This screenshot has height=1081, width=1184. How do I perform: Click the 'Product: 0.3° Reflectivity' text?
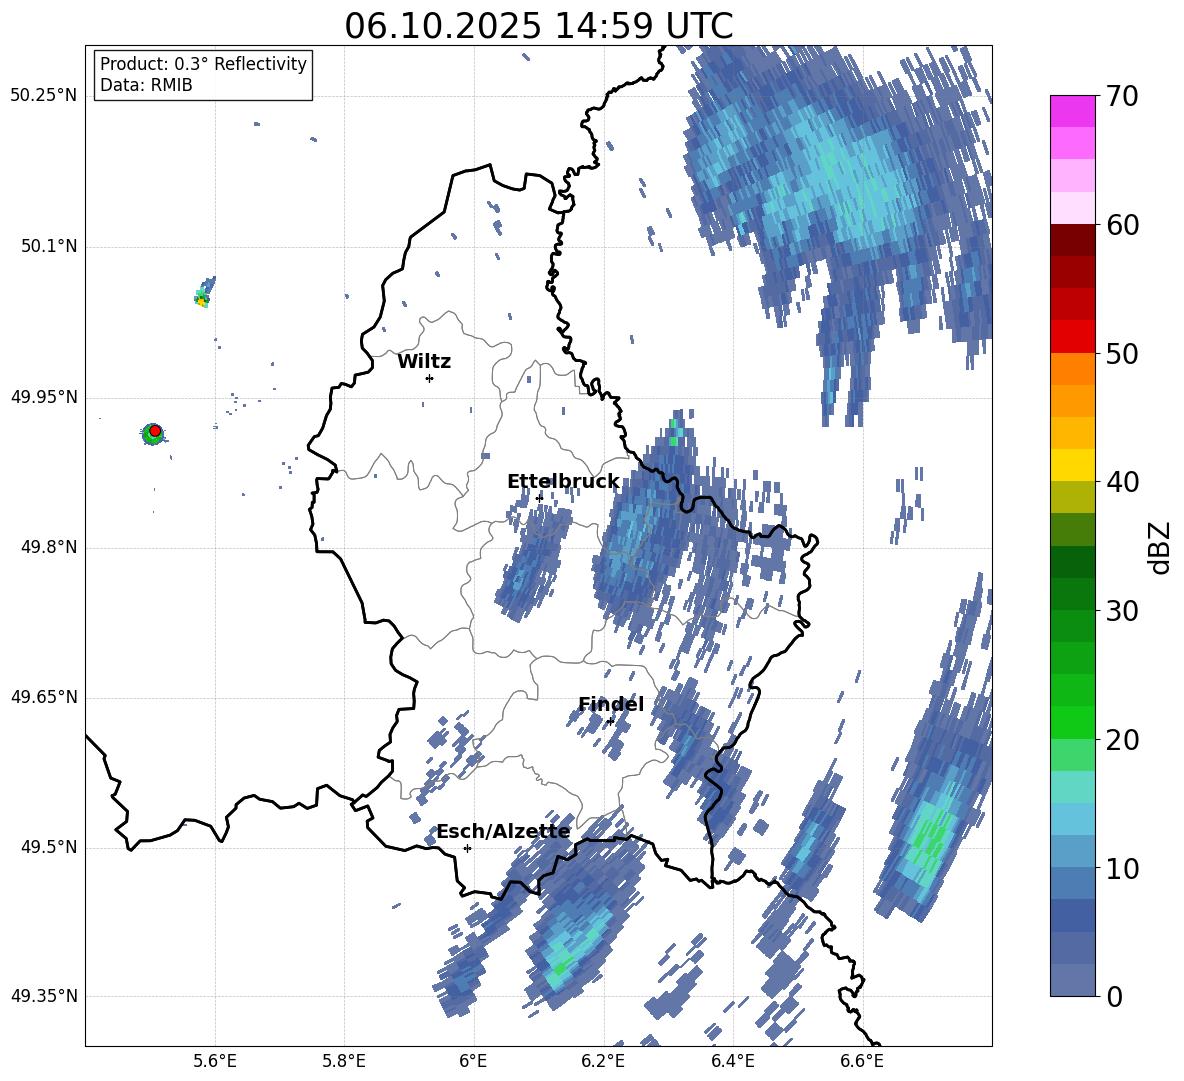click(x=203, y=64)
